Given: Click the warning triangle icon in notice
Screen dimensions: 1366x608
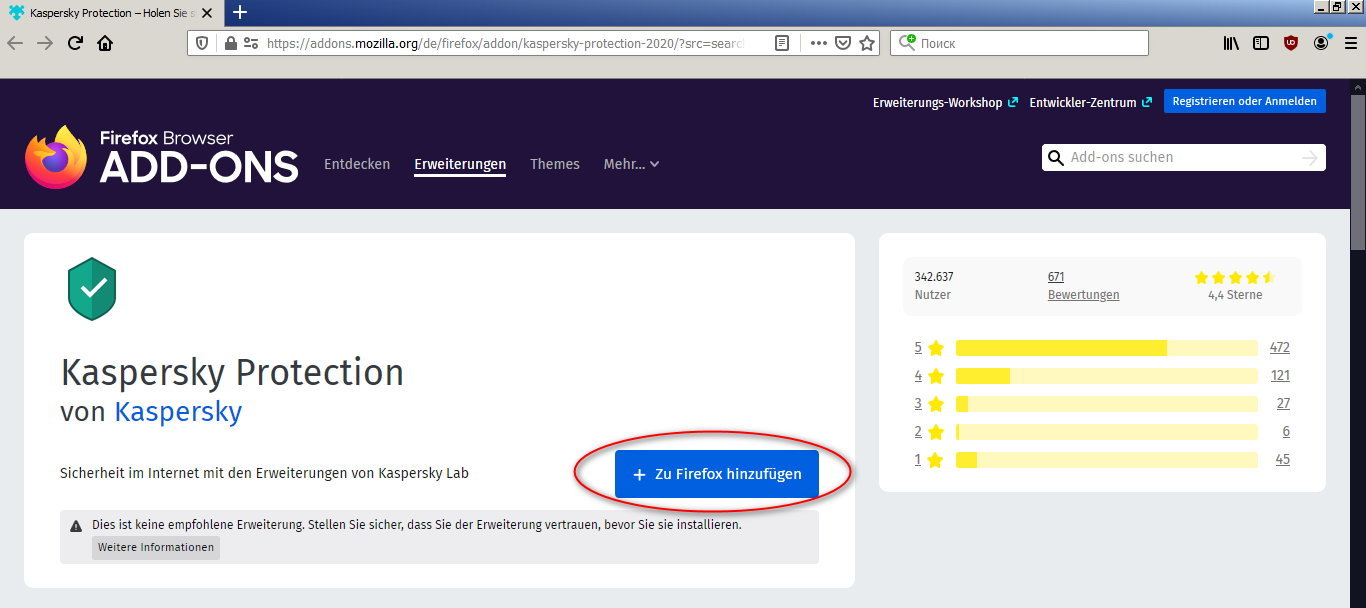Looking at the screenshot, I should click(76, 525).
